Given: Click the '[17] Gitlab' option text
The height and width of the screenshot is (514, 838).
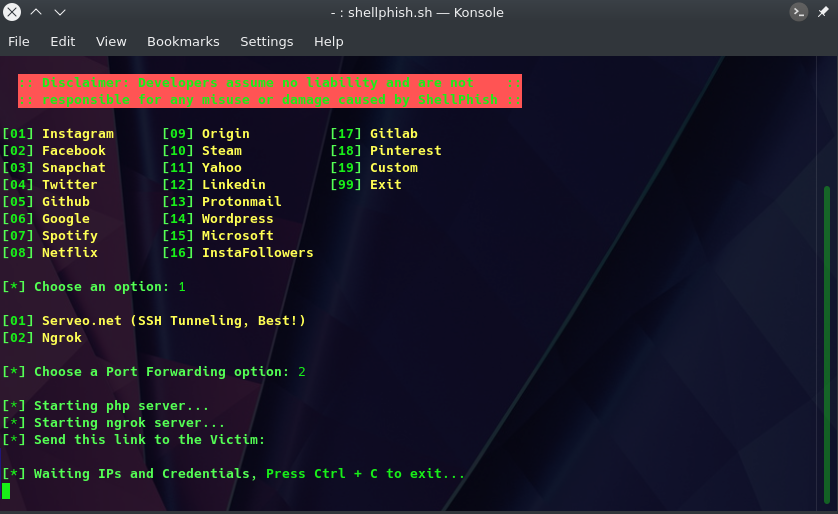Looking at the screenshot, I should click(x=374, y=134).
